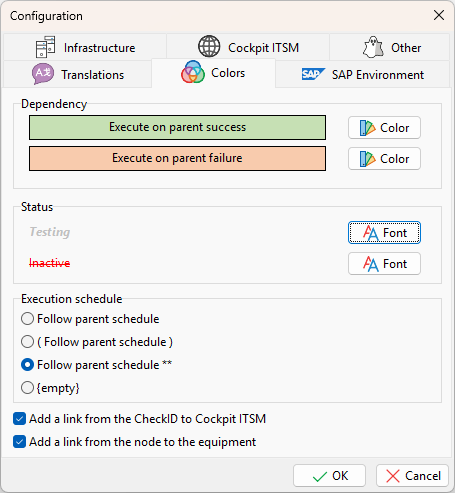Confirm settings with OK button
This screenshot has height=493, width=455.
329,476
